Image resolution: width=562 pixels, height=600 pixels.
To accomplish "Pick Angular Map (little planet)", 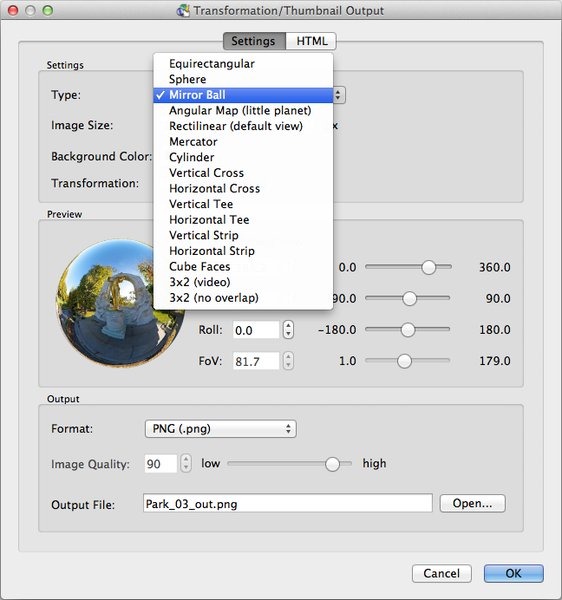I will (243, 111).
